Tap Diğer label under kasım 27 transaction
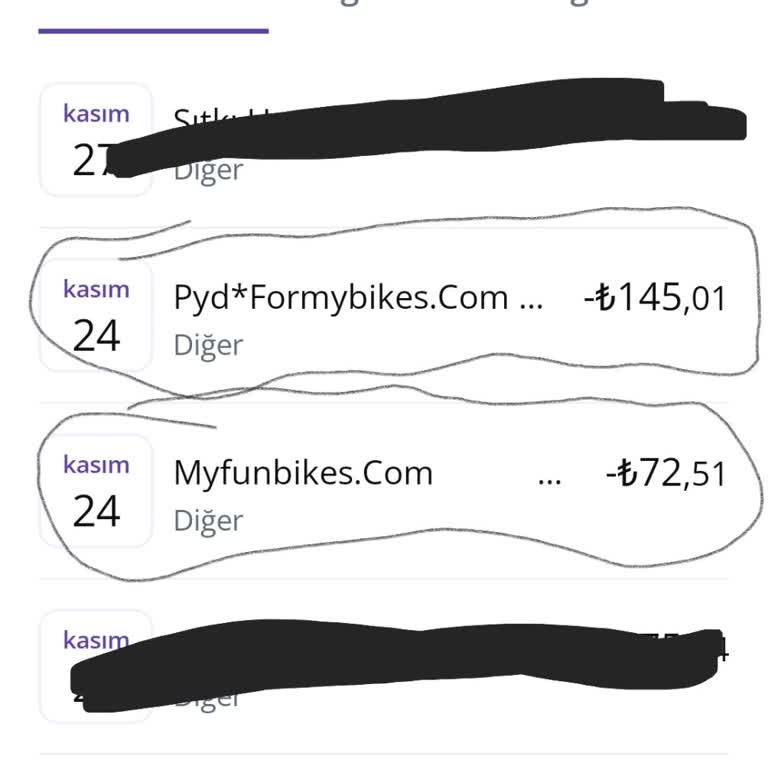Screen dimensions: 768x768 (208, 170)
